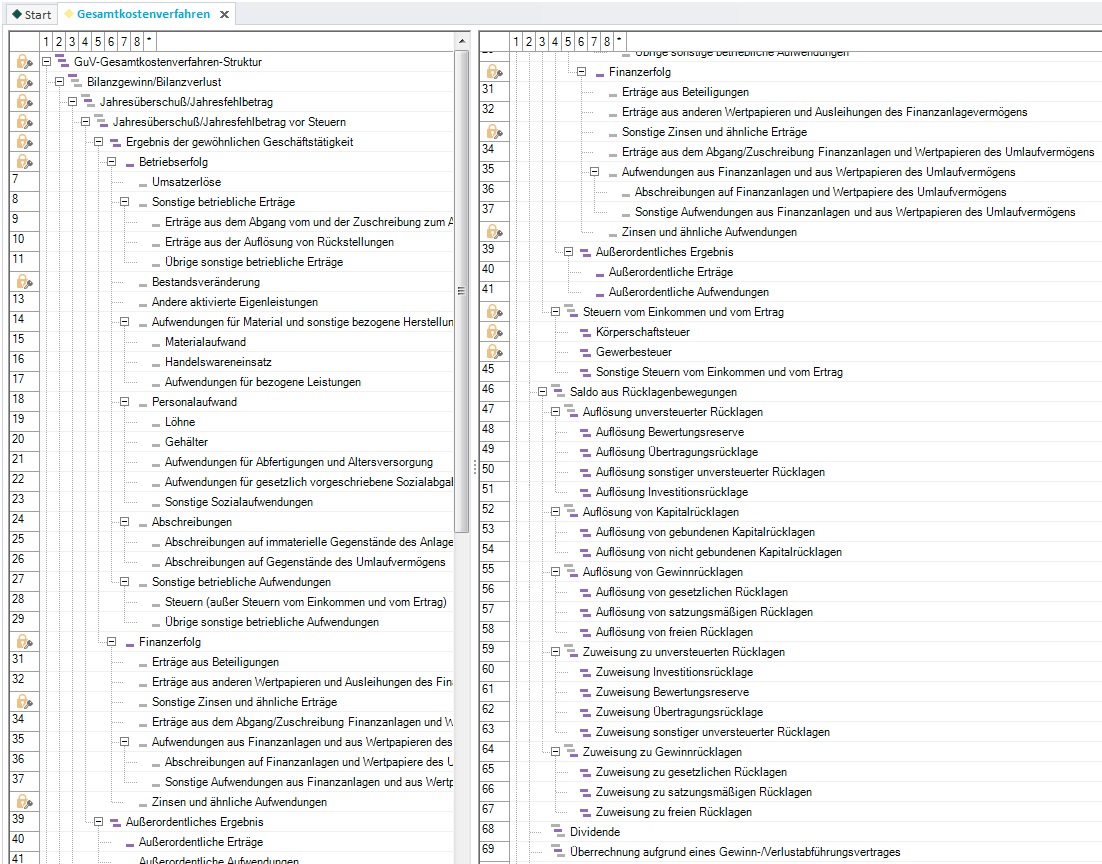Collapse Personalaufwand node
Image resolution: width=1102 pixels, height=864 pixels.
[x=124, y=402]
